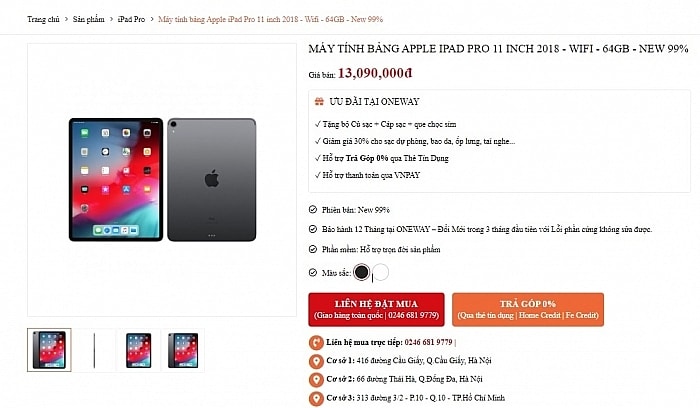The width and height of the screenshot is (700, 408).
Task: Select the black color option
Action: click(362, 272)
